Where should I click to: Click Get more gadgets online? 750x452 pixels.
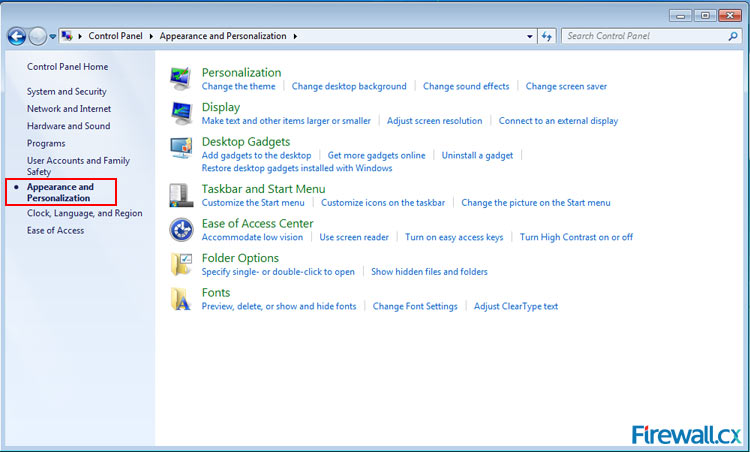click(x=376, y=155)
